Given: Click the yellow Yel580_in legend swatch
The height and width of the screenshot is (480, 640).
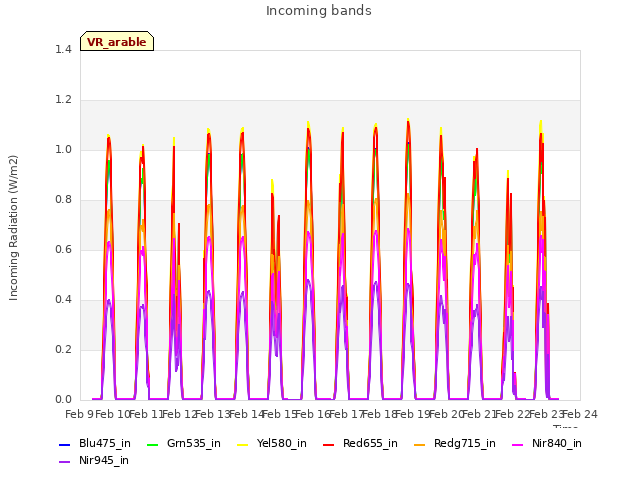Looking at the screenshot, I should click(242, 444).
